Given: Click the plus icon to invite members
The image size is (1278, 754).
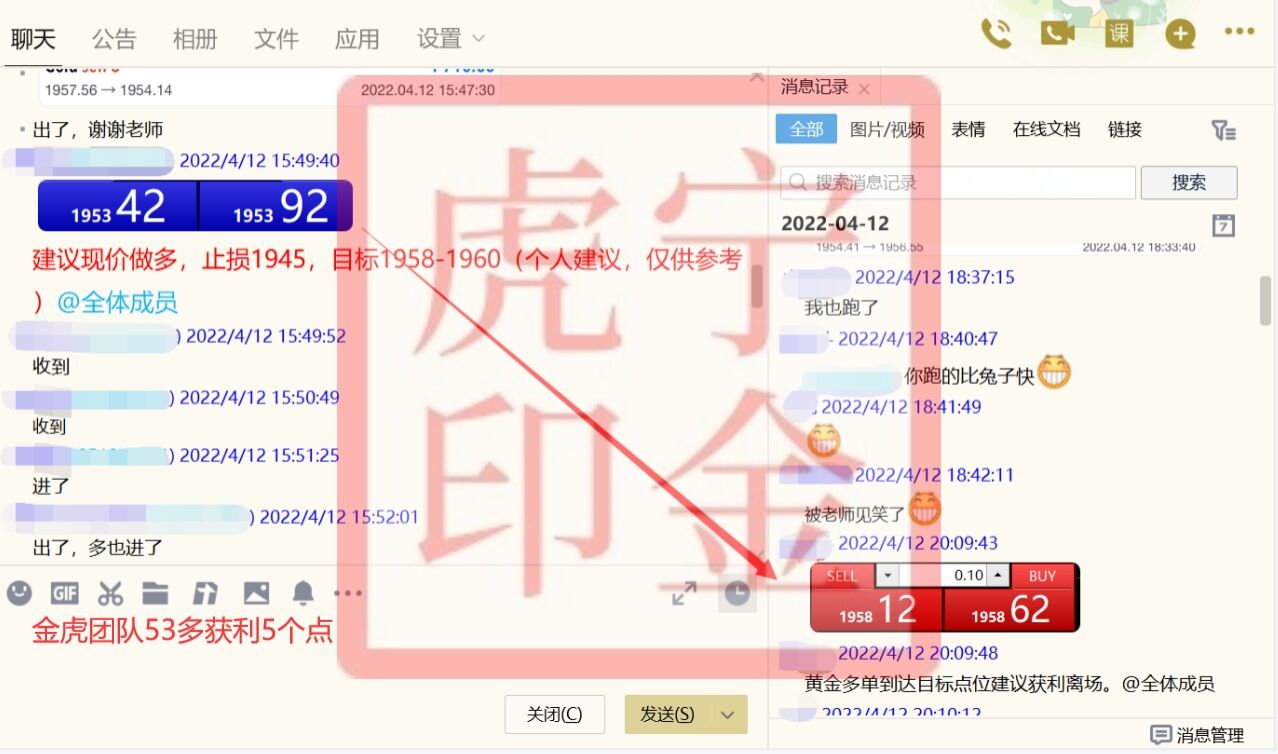Looking at the screenshot, I should pos(1180,34).
